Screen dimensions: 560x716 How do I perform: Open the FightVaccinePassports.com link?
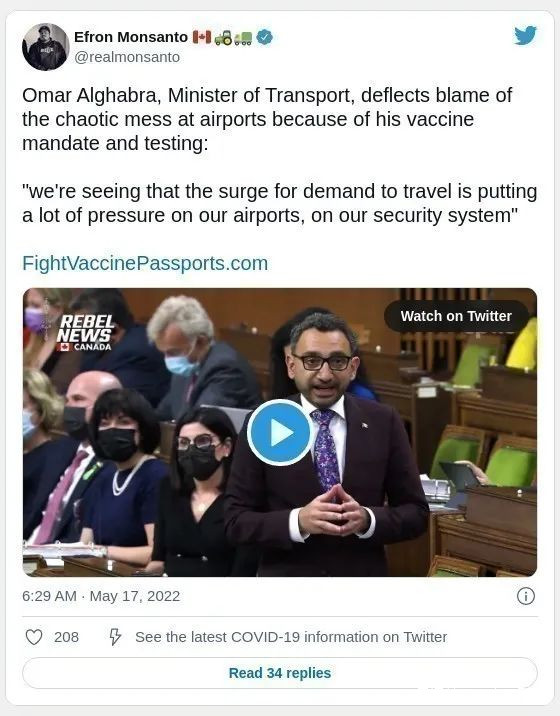(145, 263)
